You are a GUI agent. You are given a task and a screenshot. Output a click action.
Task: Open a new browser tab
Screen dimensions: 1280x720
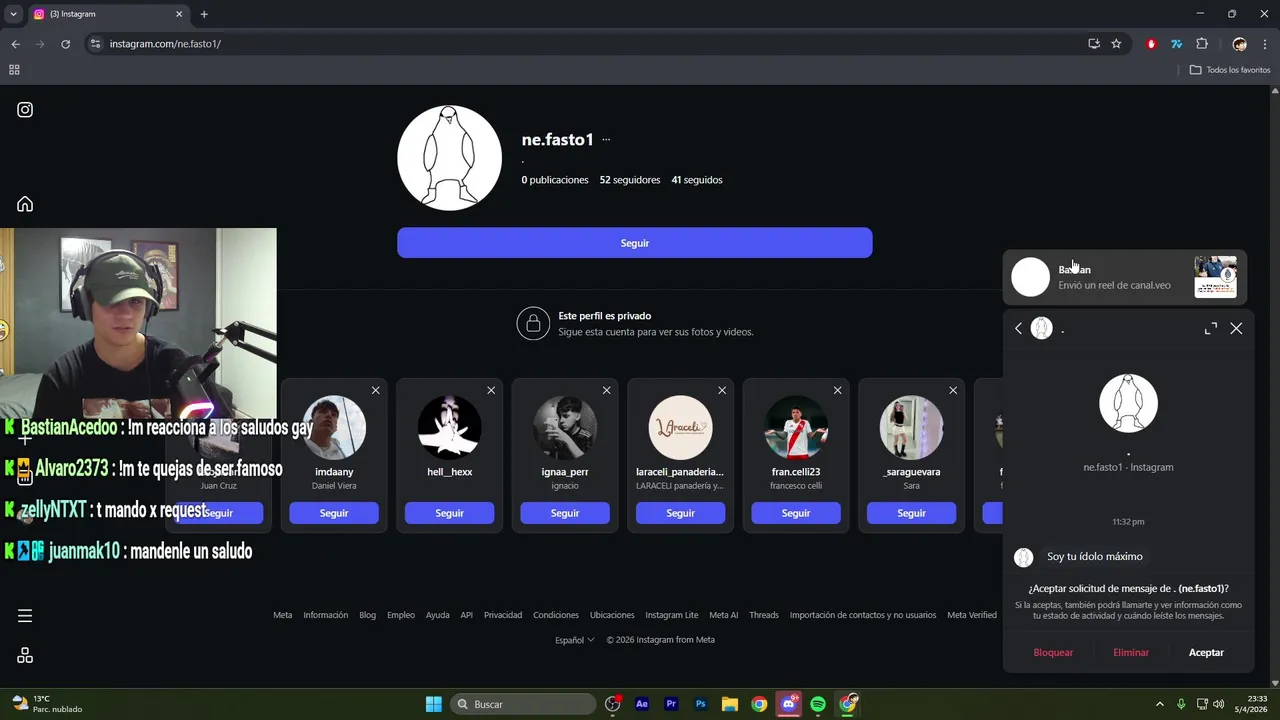(204, 14)
